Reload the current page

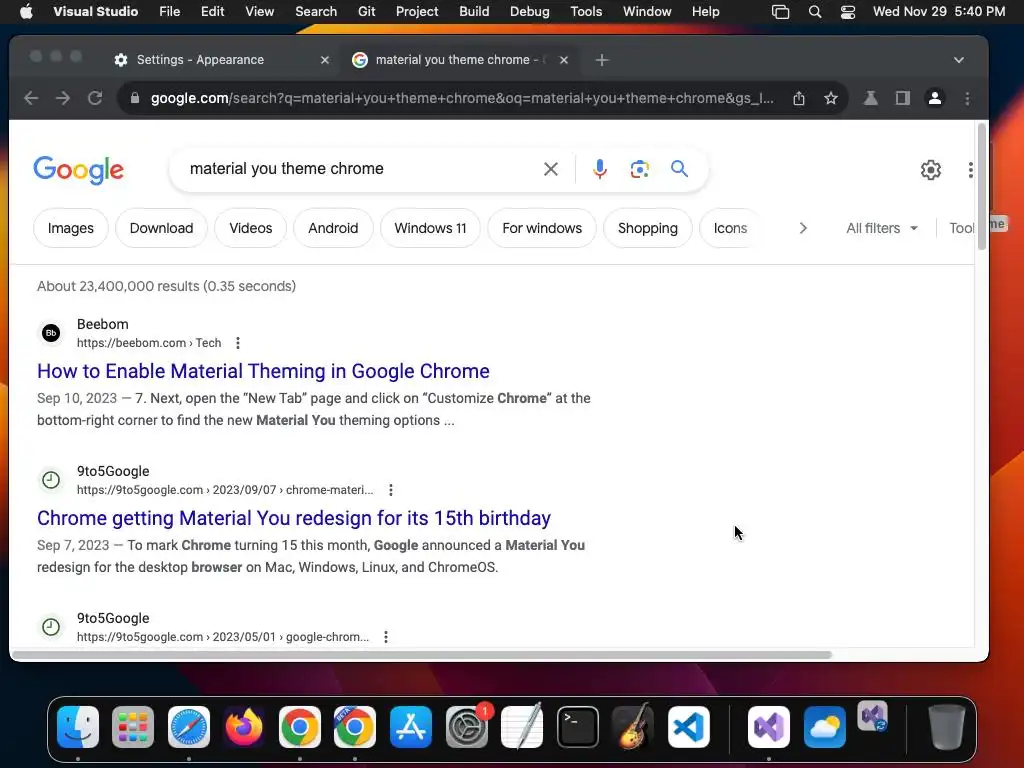click(x=95, y=98)
